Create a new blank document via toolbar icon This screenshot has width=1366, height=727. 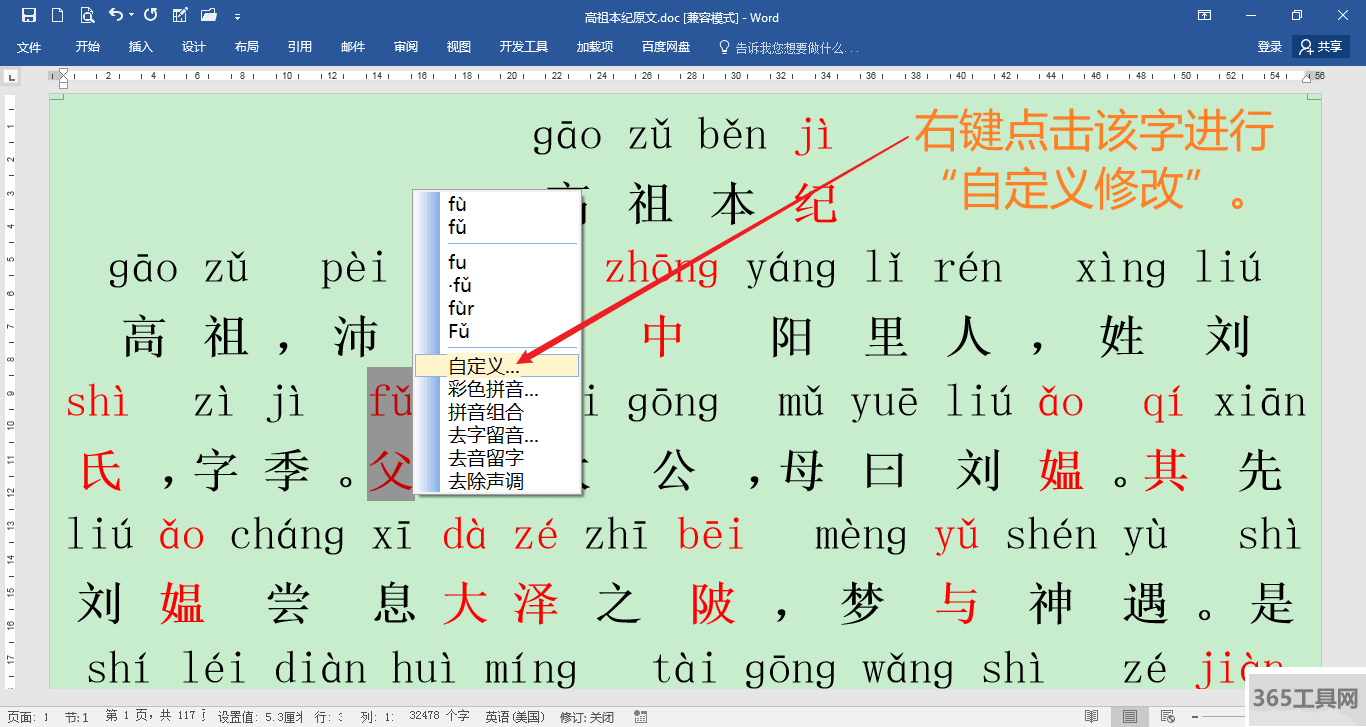coord(58,15)
